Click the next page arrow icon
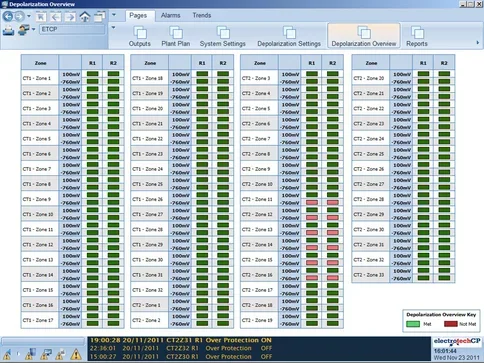The image size is (484, 363). tap(70, 17)
